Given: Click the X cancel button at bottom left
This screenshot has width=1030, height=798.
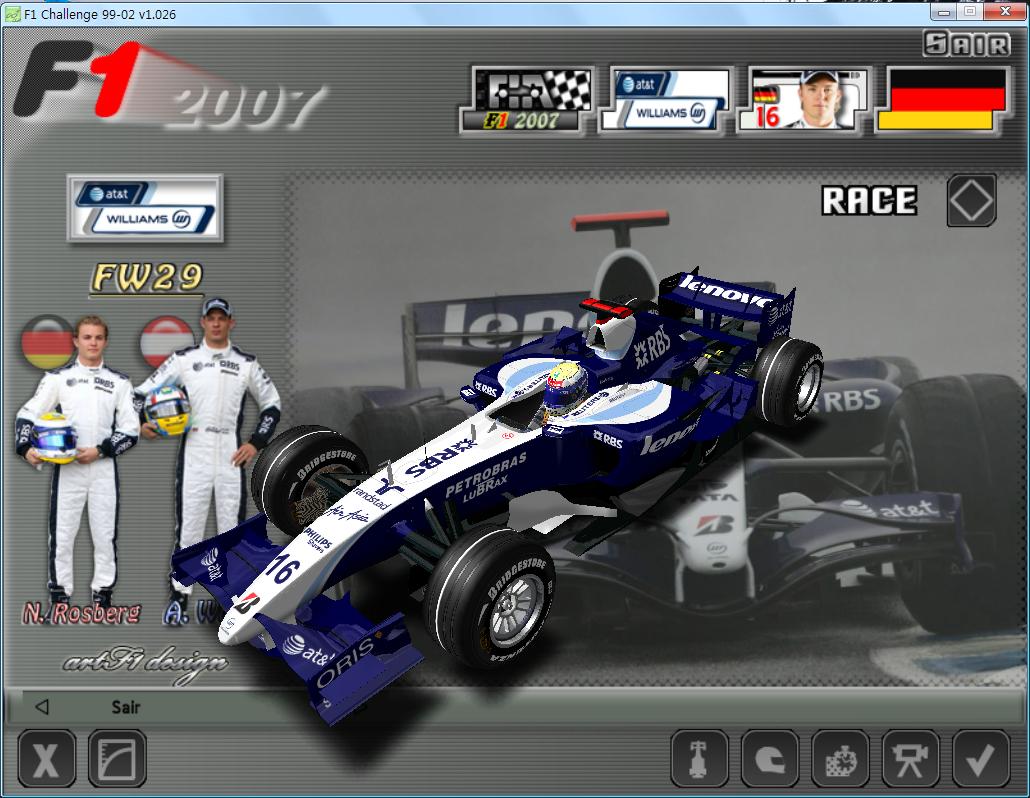Looking at the screenshot, I should tap(46, 759).
